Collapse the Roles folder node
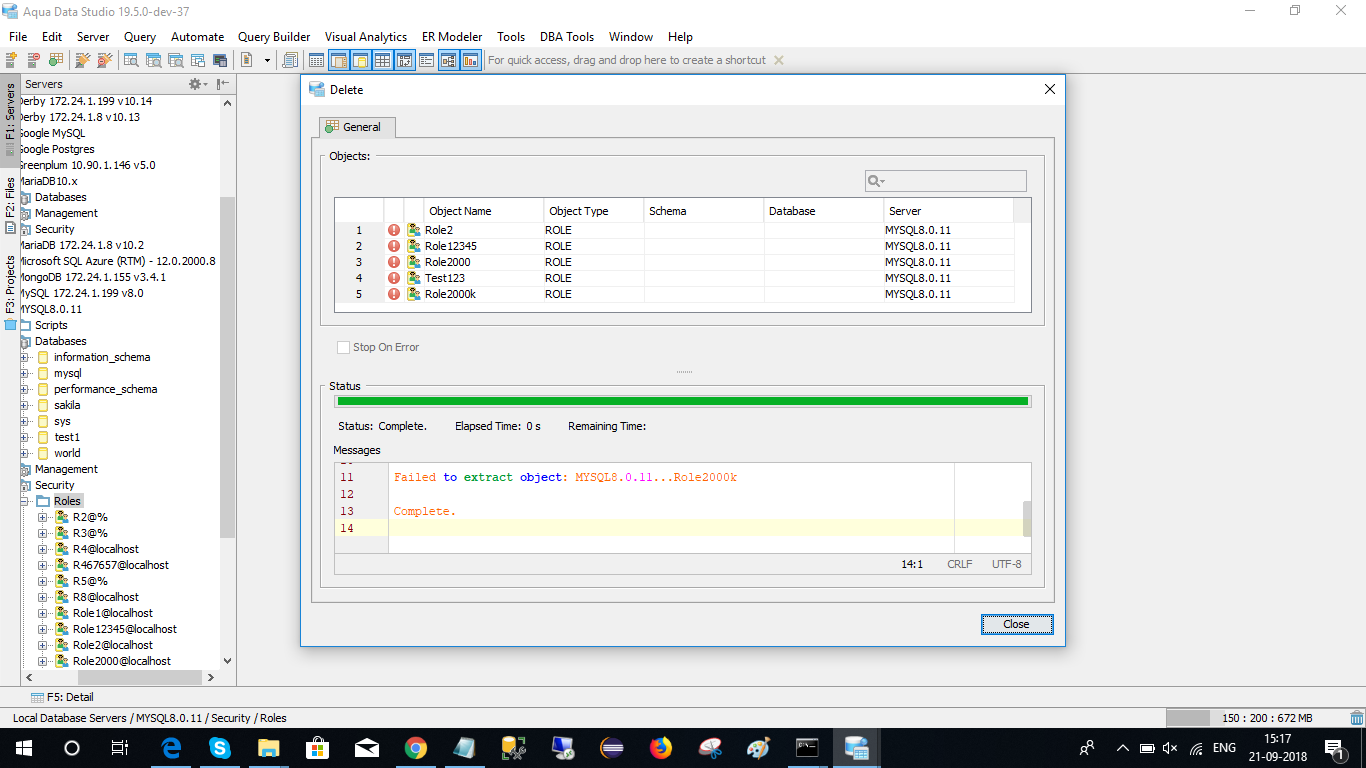Image resolution: width=1366 pixels, height=768 pixels. pyautogui.click(x=25, y=501)
